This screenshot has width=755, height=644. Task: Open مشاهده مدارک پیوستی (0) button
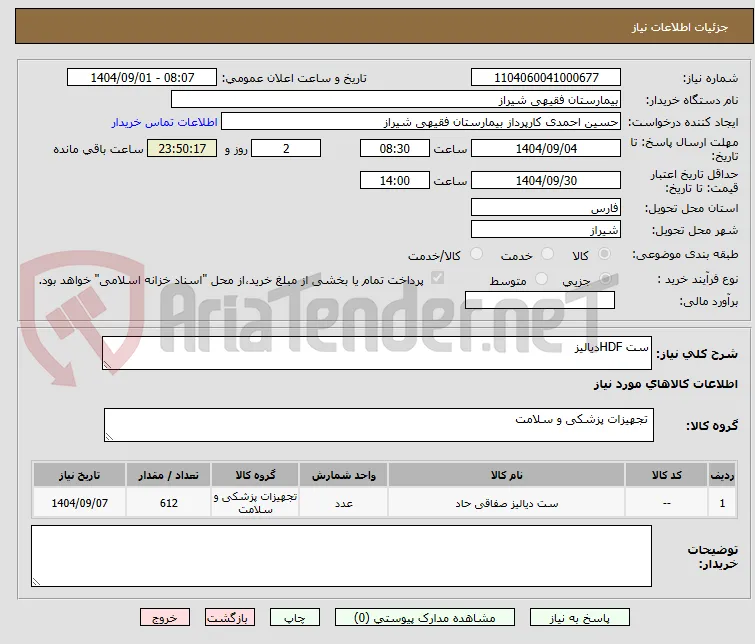click(425, 618)
